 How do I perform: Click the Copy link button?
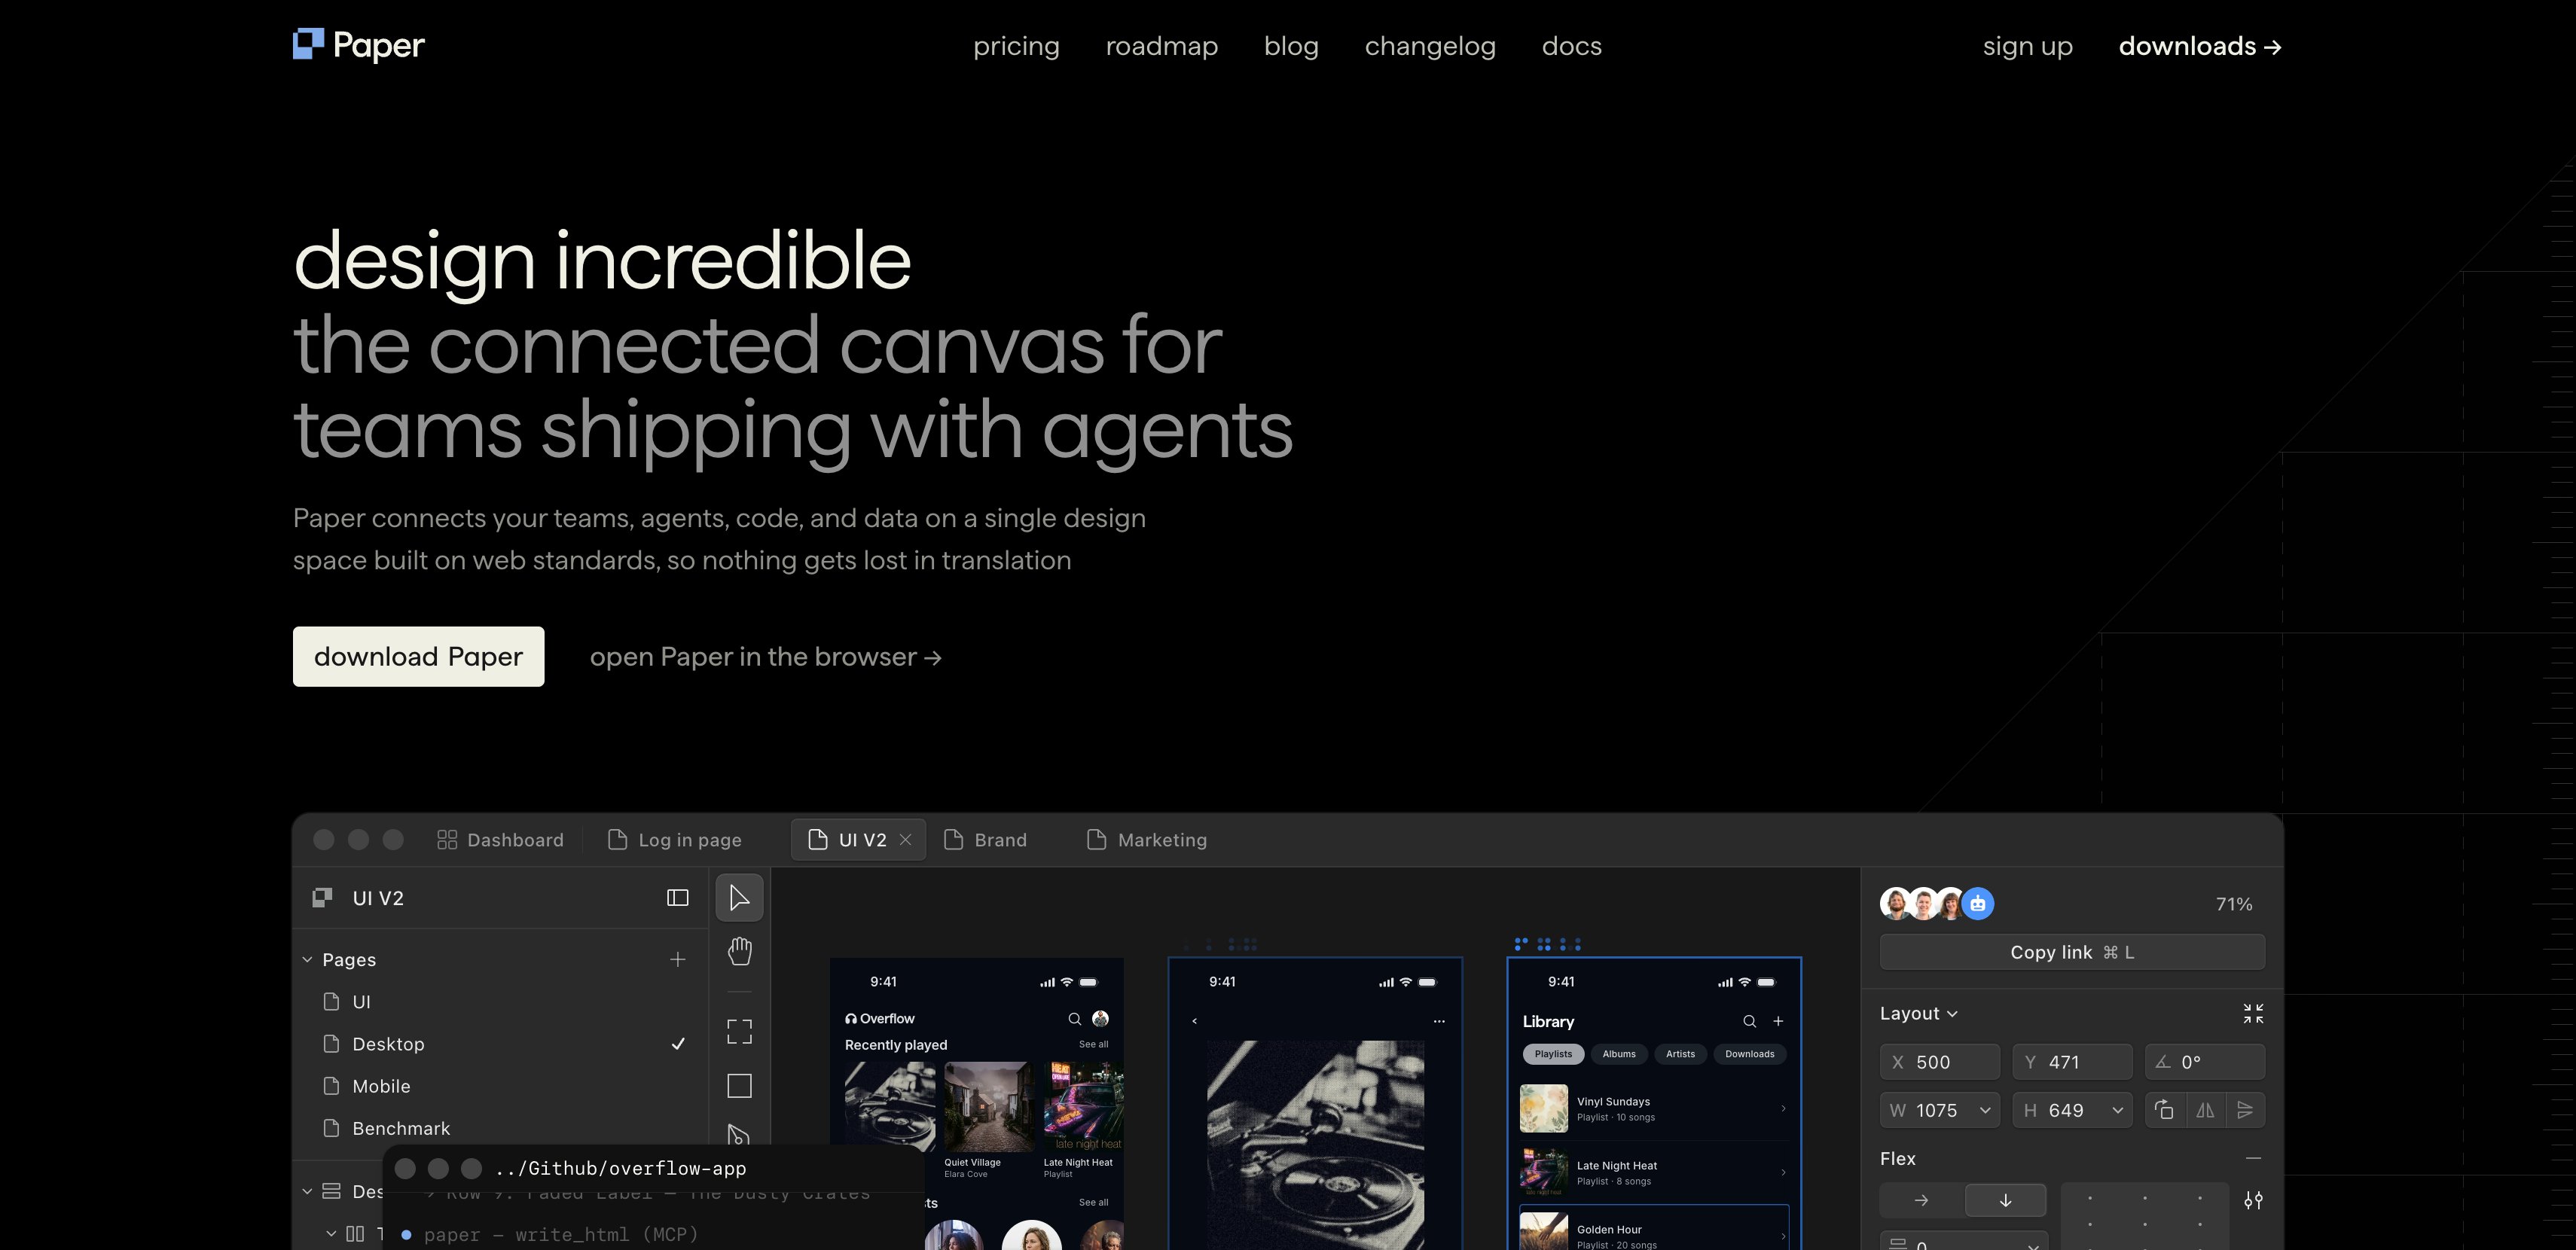pyautogui.click(x=2072, y=952)
